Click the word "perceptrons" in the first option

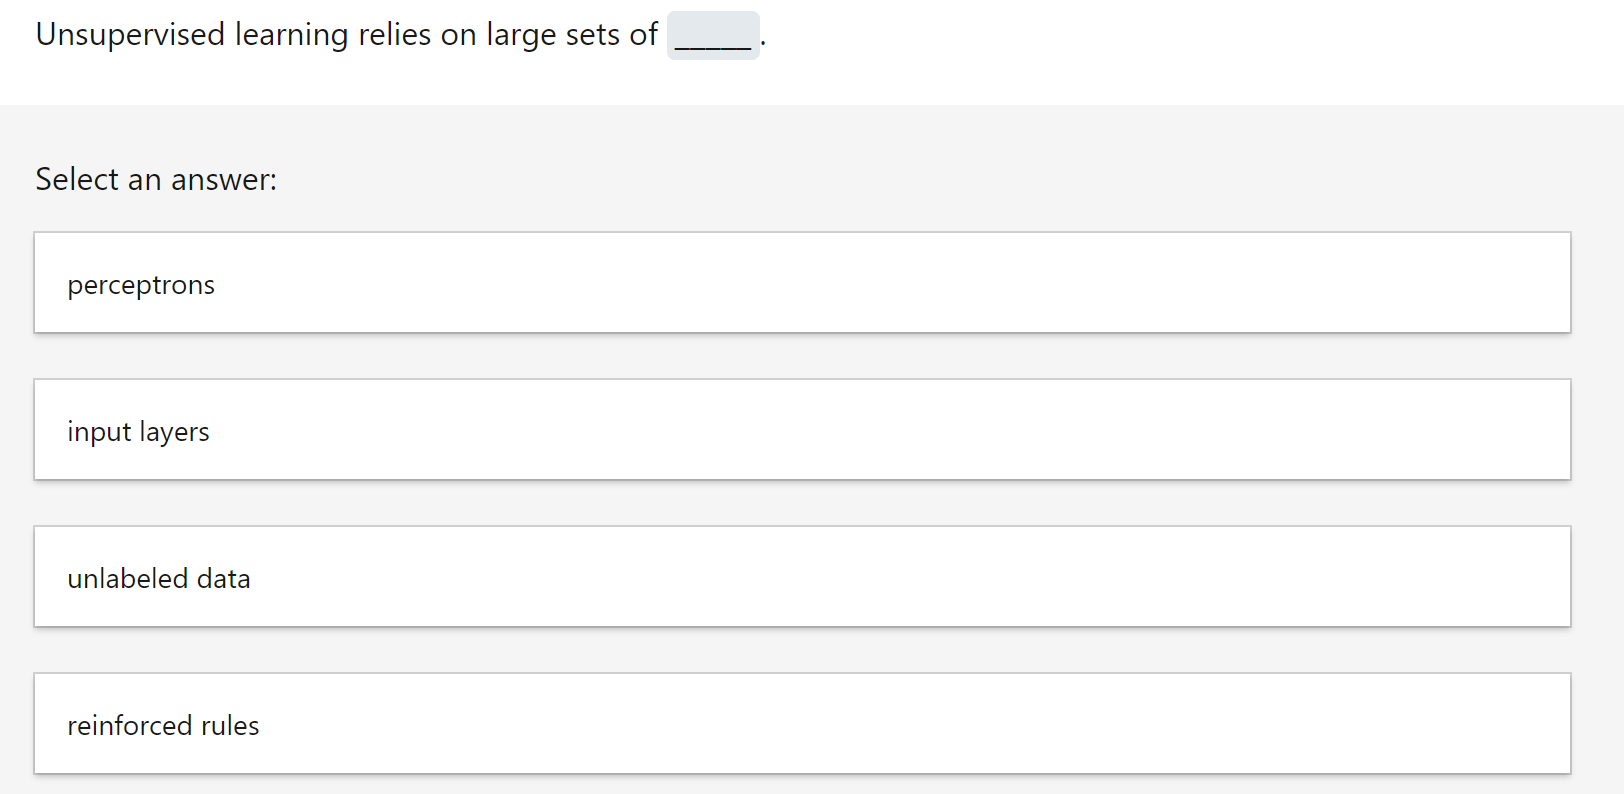(141, 285)
